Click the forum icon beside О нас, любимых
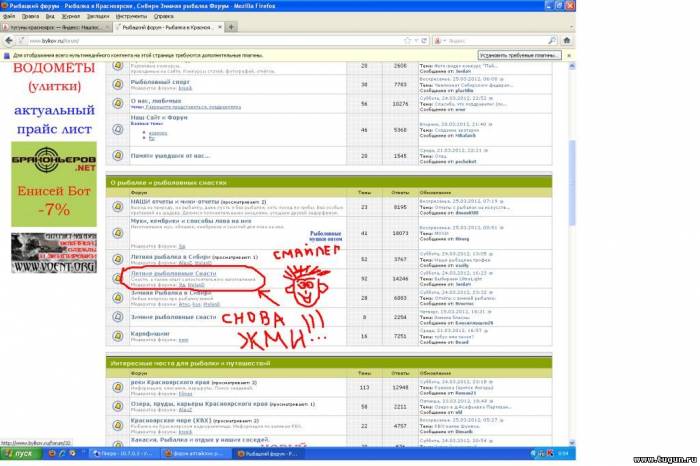 coord(118,103)
